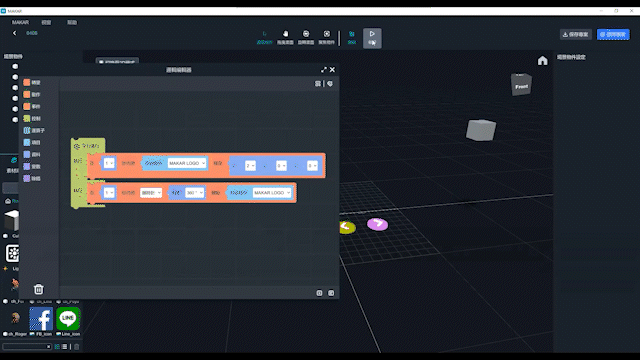Go back using the left arrow

15,33
